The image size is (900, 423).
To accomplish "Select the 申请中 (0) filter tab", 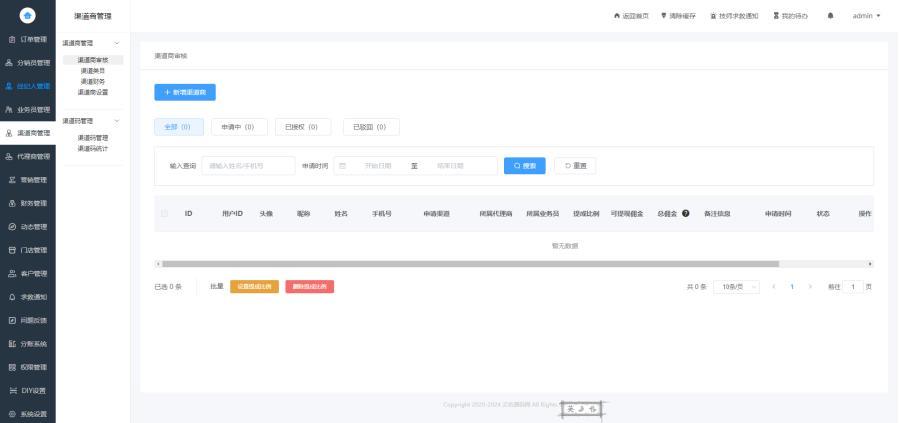I will coord(239,127).
